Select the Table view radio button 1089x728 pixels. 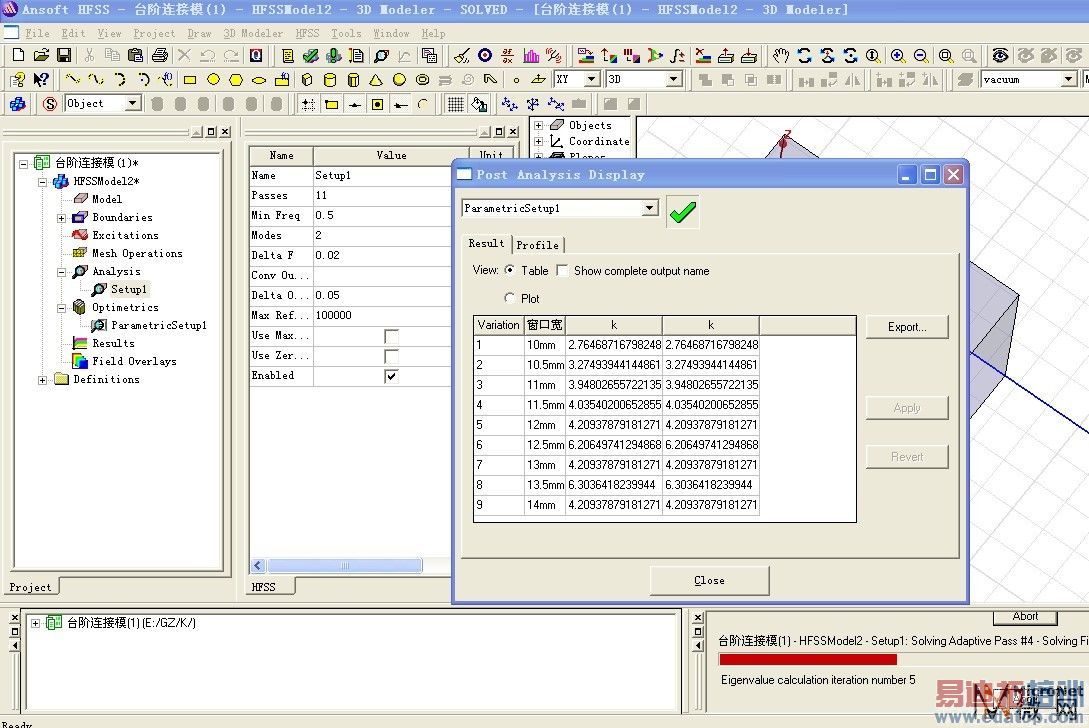coord(510,270)
